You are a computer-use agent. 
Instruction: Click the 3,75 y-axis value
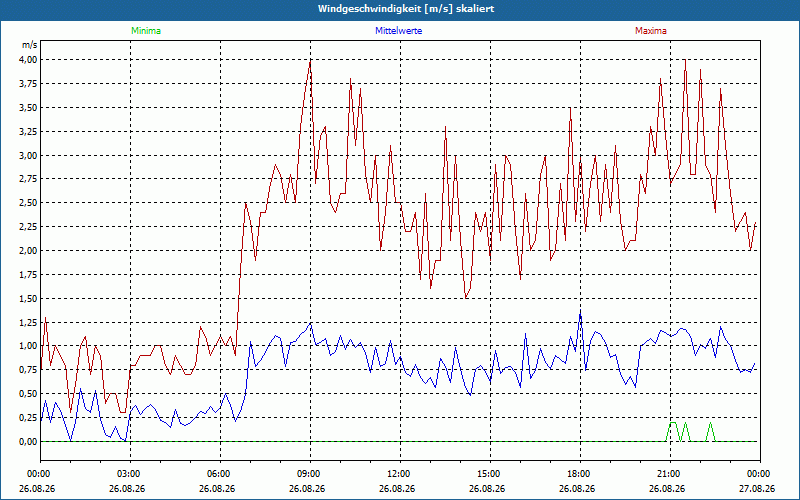click(28, 84)
